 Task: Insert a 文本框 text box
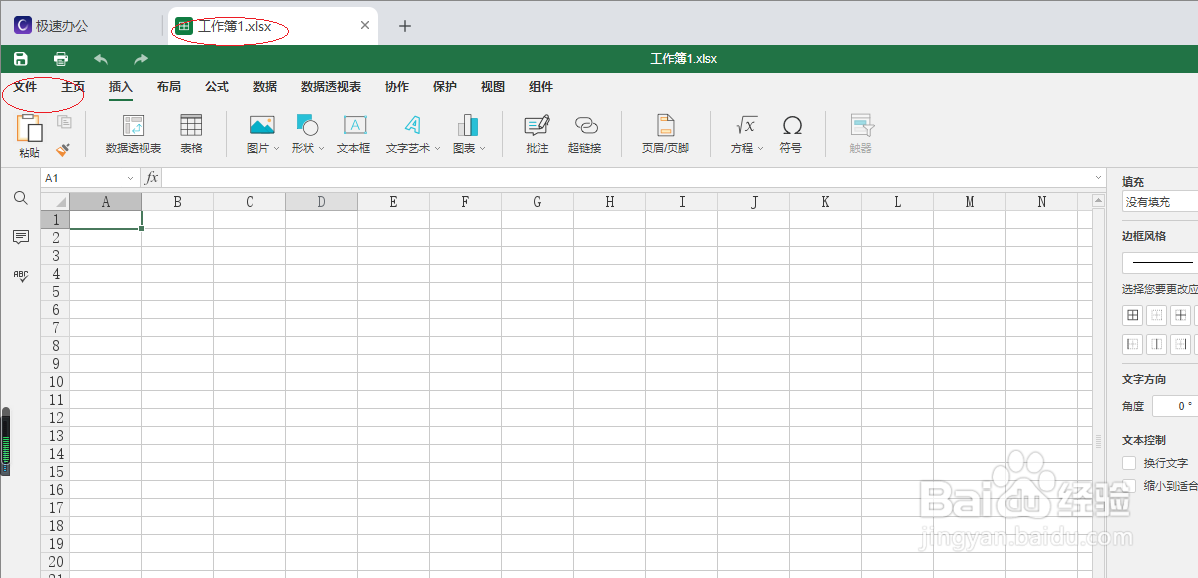[x=353, y=133]
